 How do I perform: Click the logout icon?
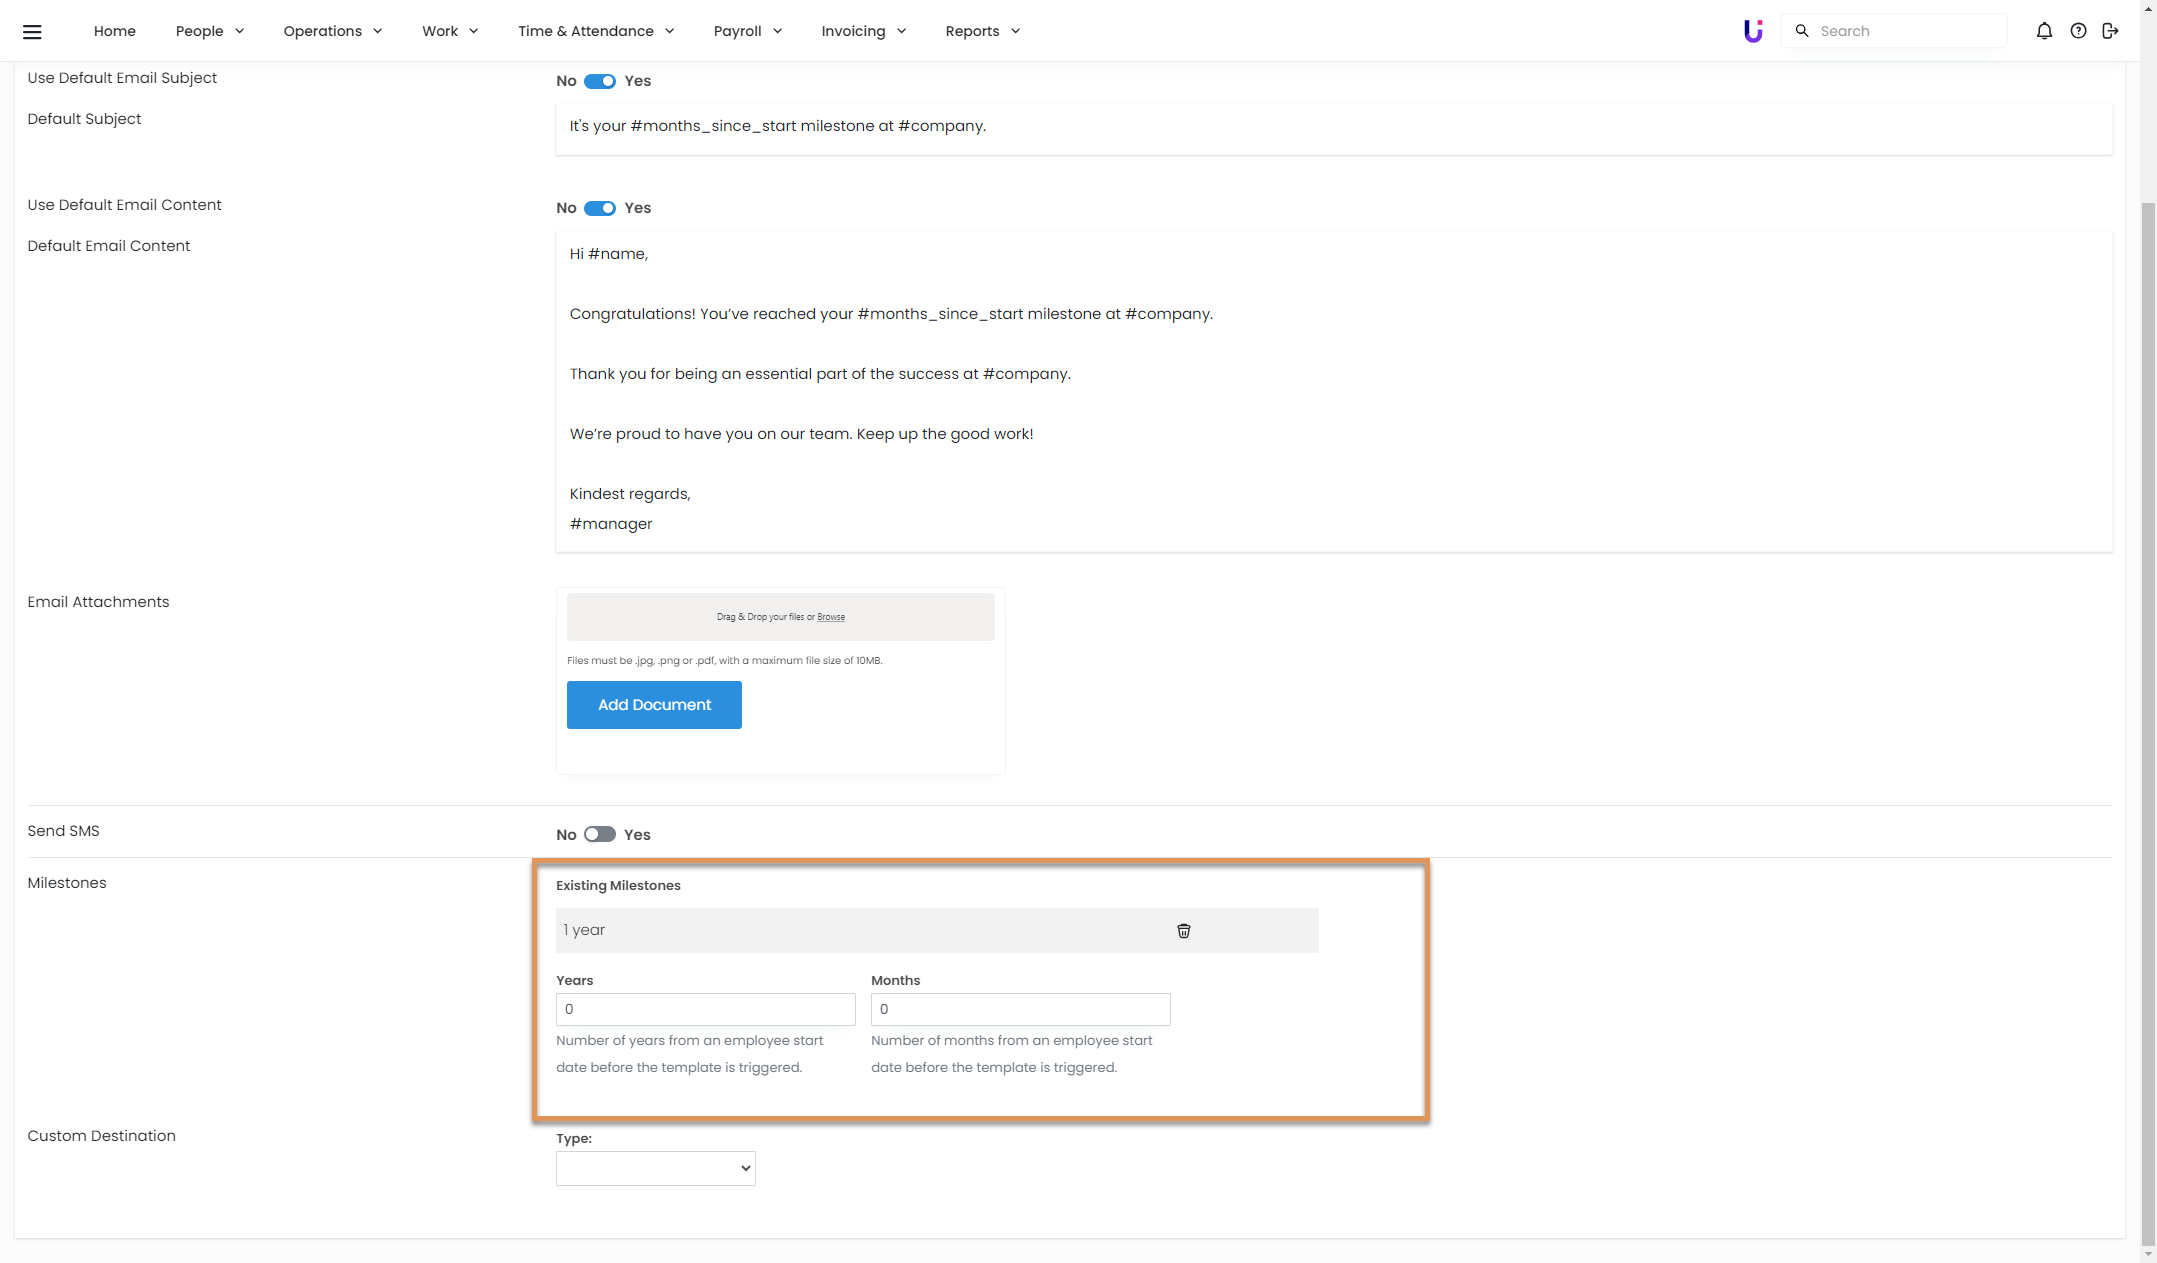click(x=2110, y=31)
